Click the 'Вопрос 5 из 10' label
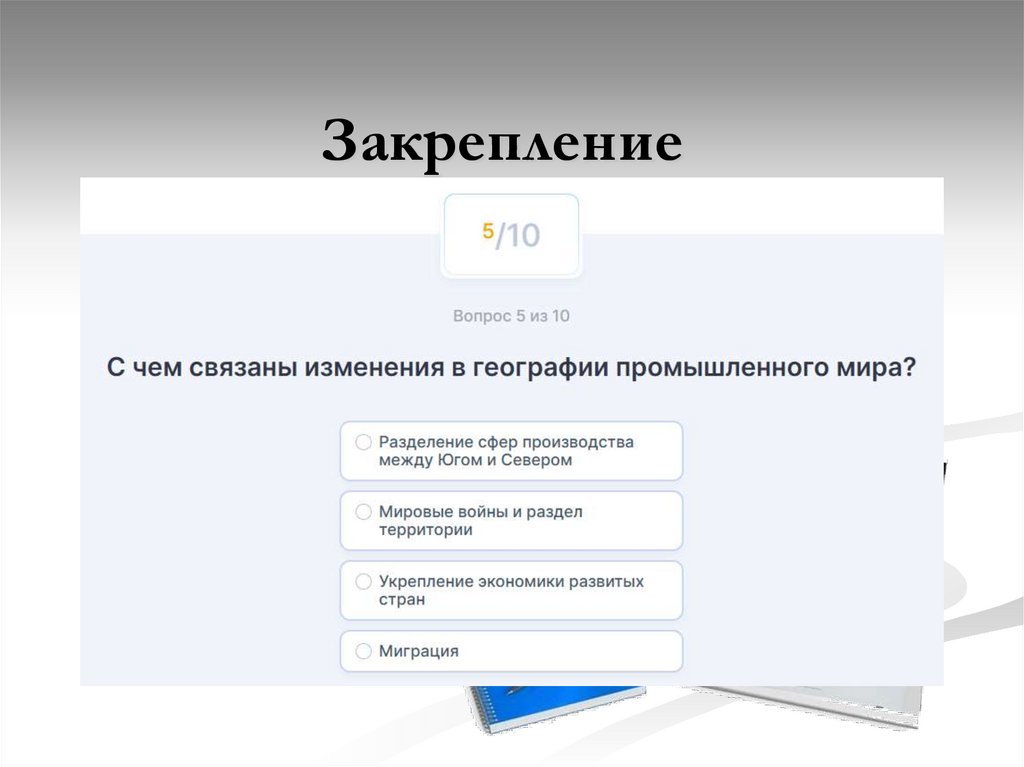Screen dimensions: 1024x767 click(511, 314)
